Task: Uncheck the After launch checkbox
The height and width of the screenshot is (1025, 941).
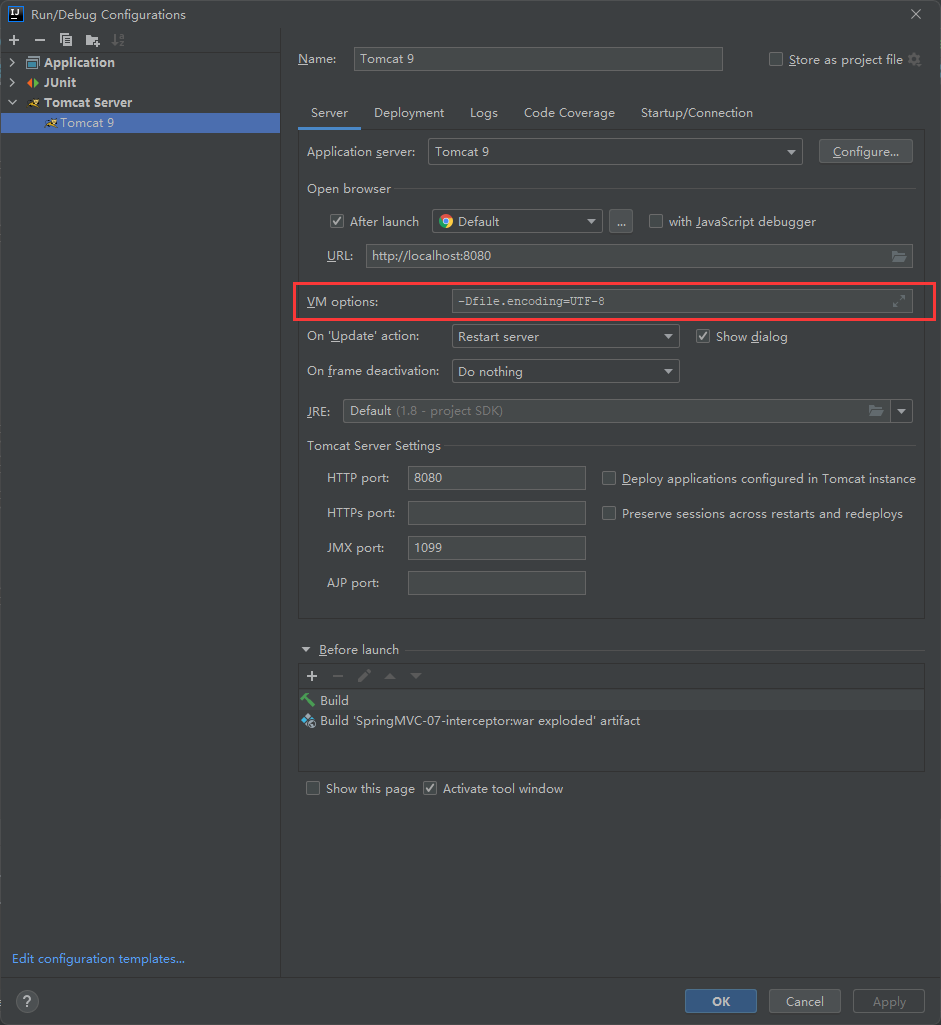Action: [x=337, y=222]
